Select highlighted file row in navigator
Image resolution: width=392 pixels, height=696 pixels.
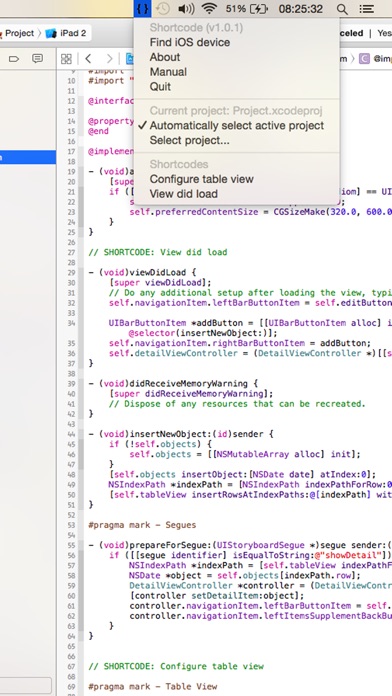pos(28,157)
